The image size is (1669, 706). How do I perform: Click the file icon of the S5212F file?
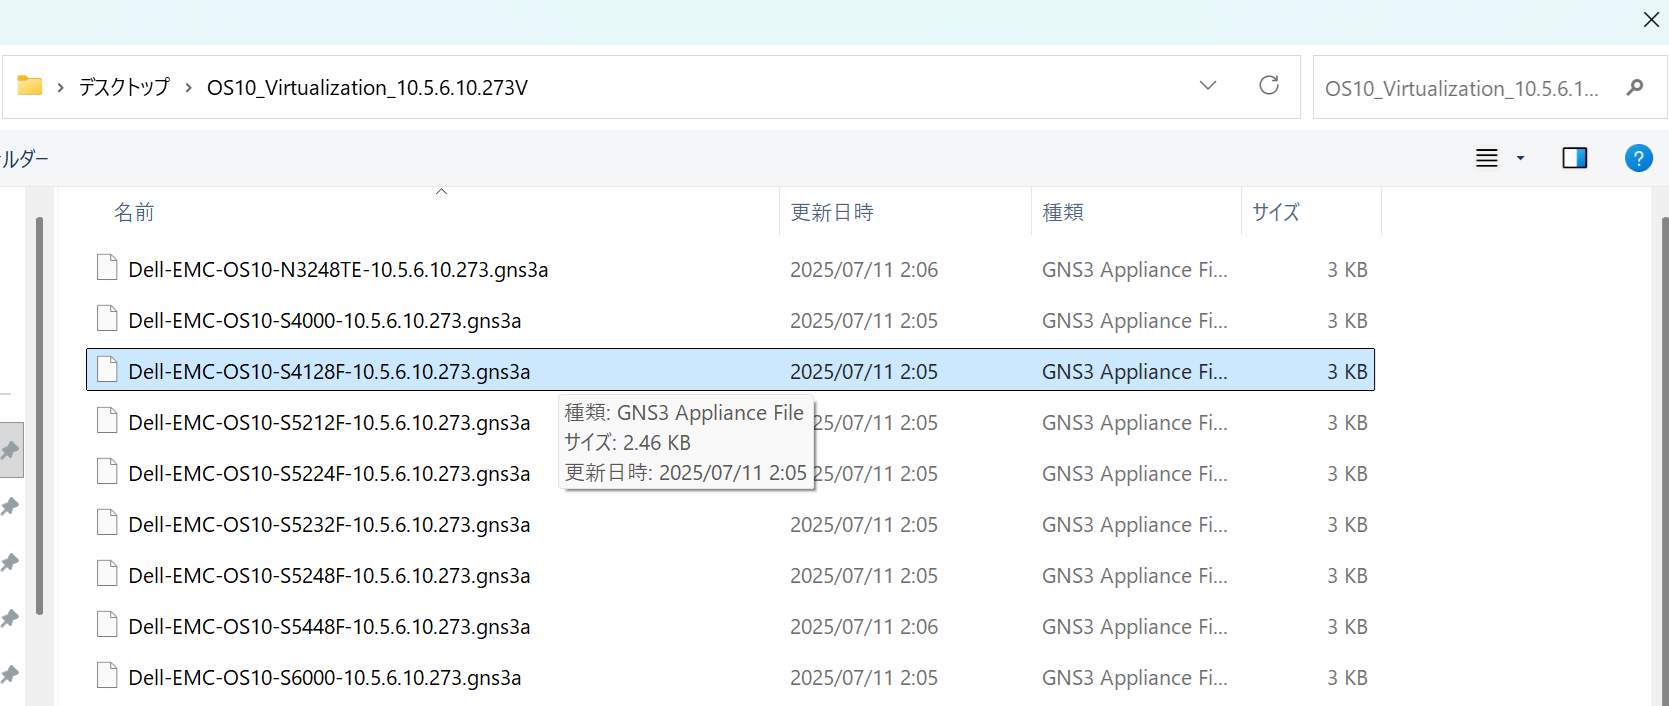107,420
